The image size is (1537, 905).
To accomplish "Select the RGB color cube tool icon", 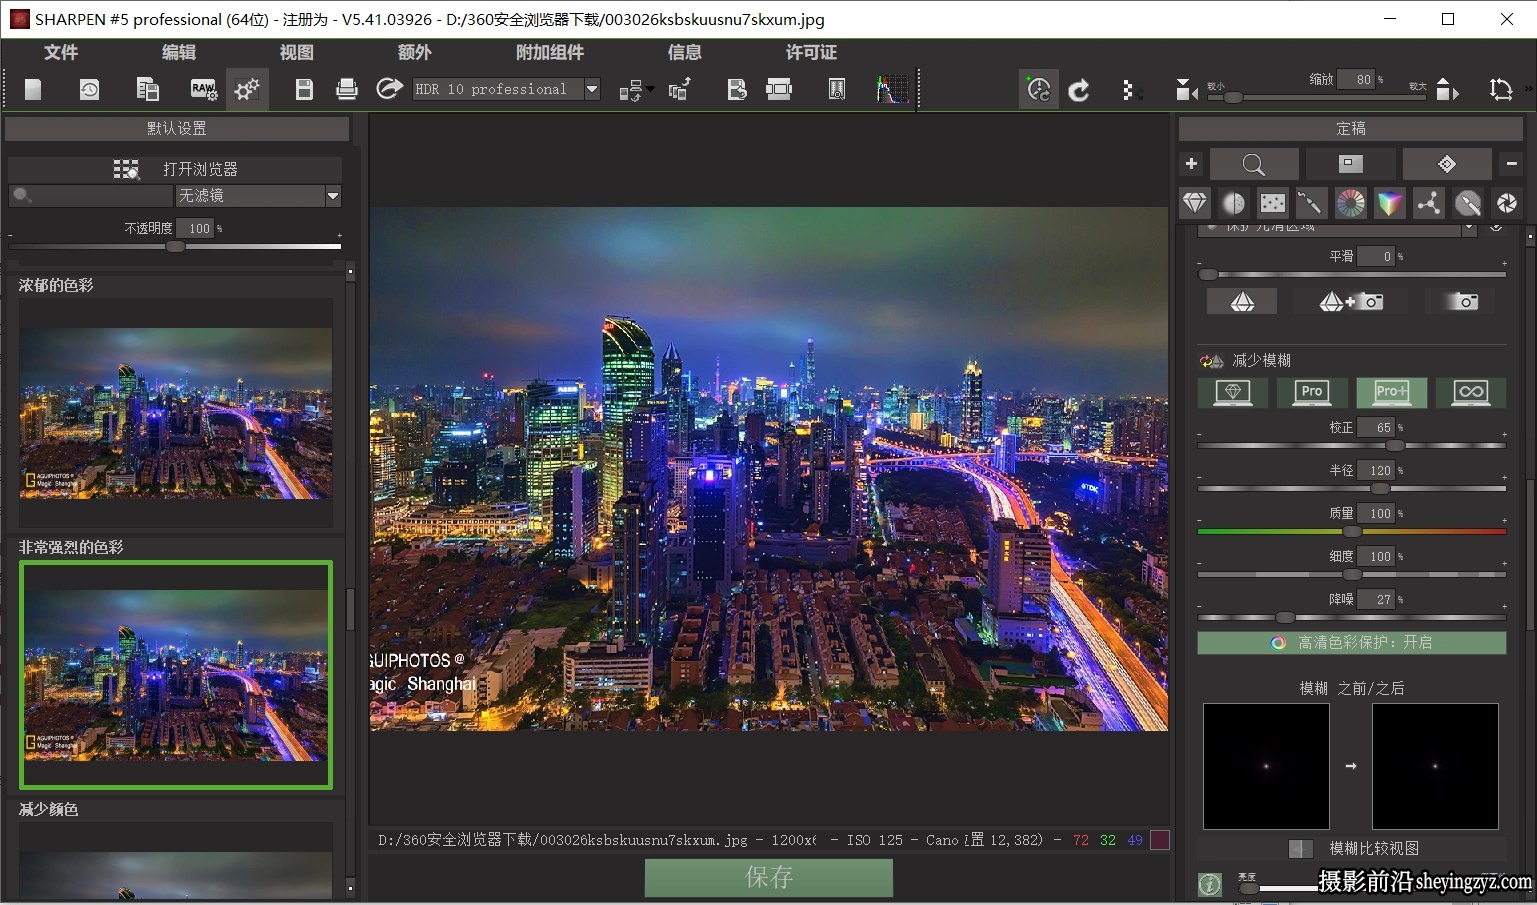I will click(x=1390, y=203).
